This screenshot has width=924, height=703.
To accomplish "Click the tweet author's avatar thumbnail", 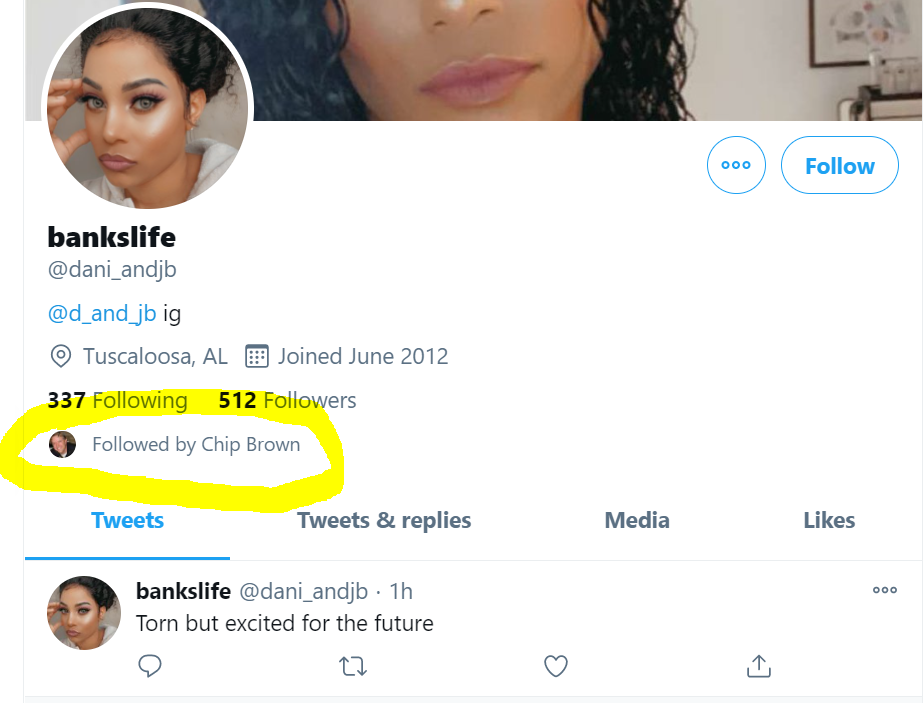I will click(84, 612).
